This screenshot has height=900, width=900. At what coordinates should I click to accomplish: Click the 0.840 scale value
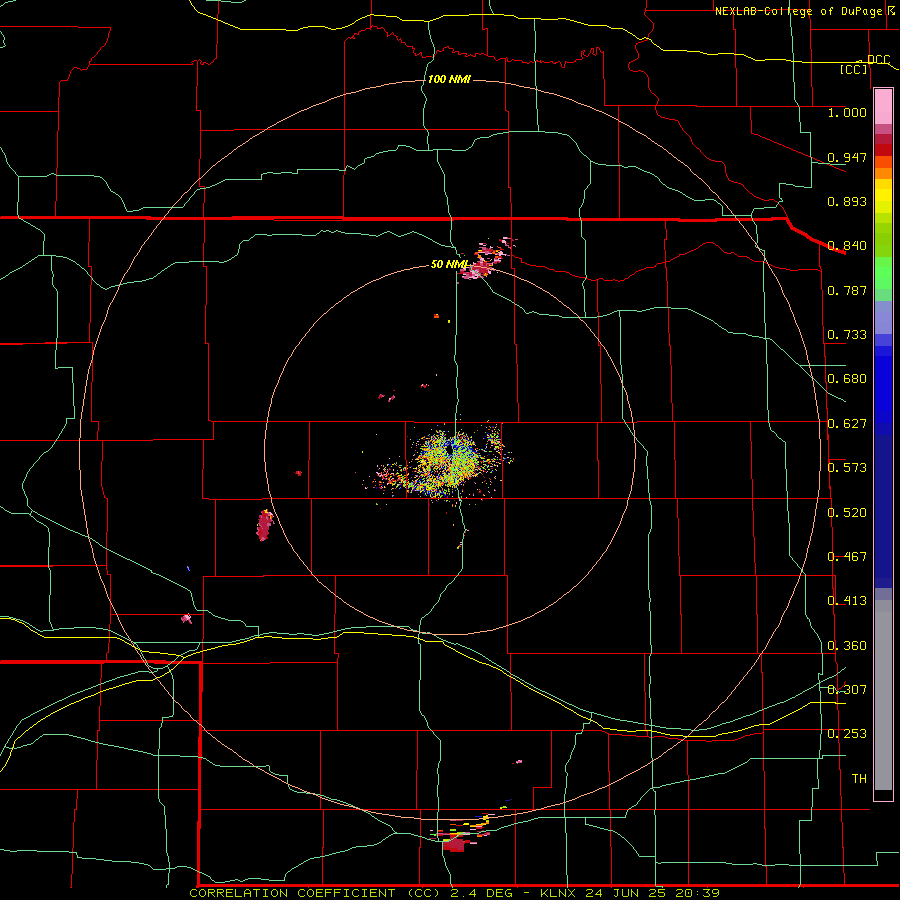[x=847, y=246]
